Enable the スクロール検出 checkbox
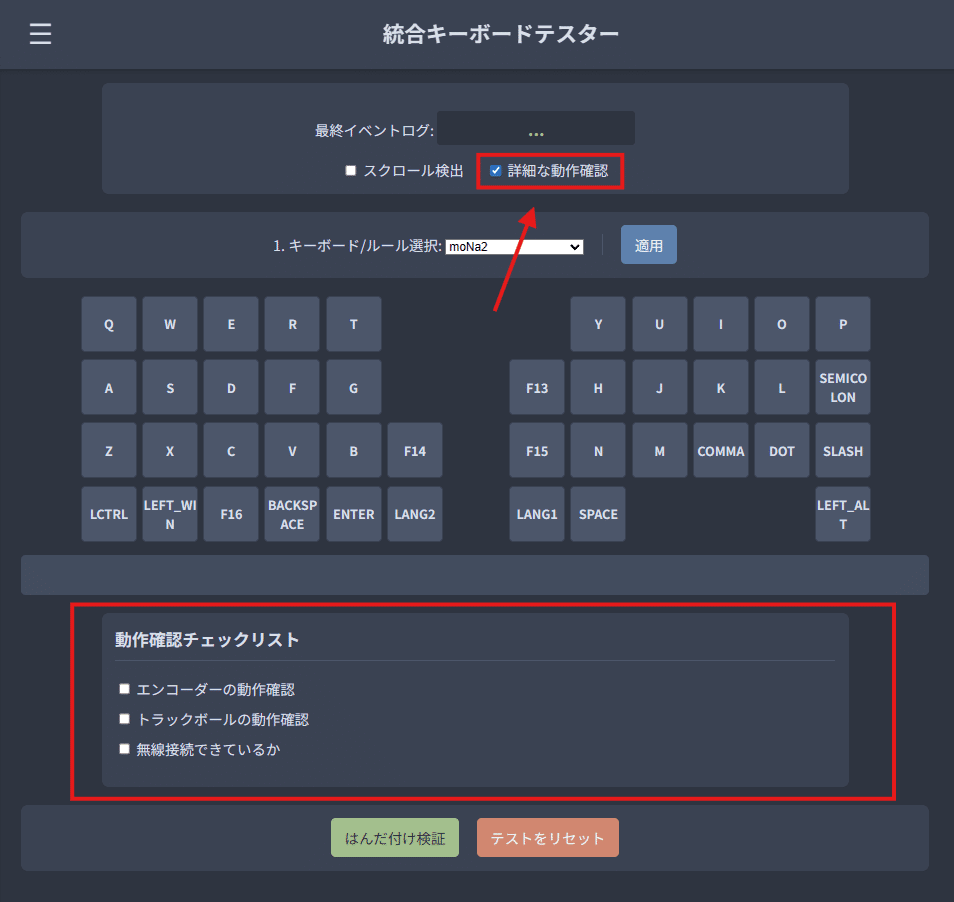 [x=350, y=170]
